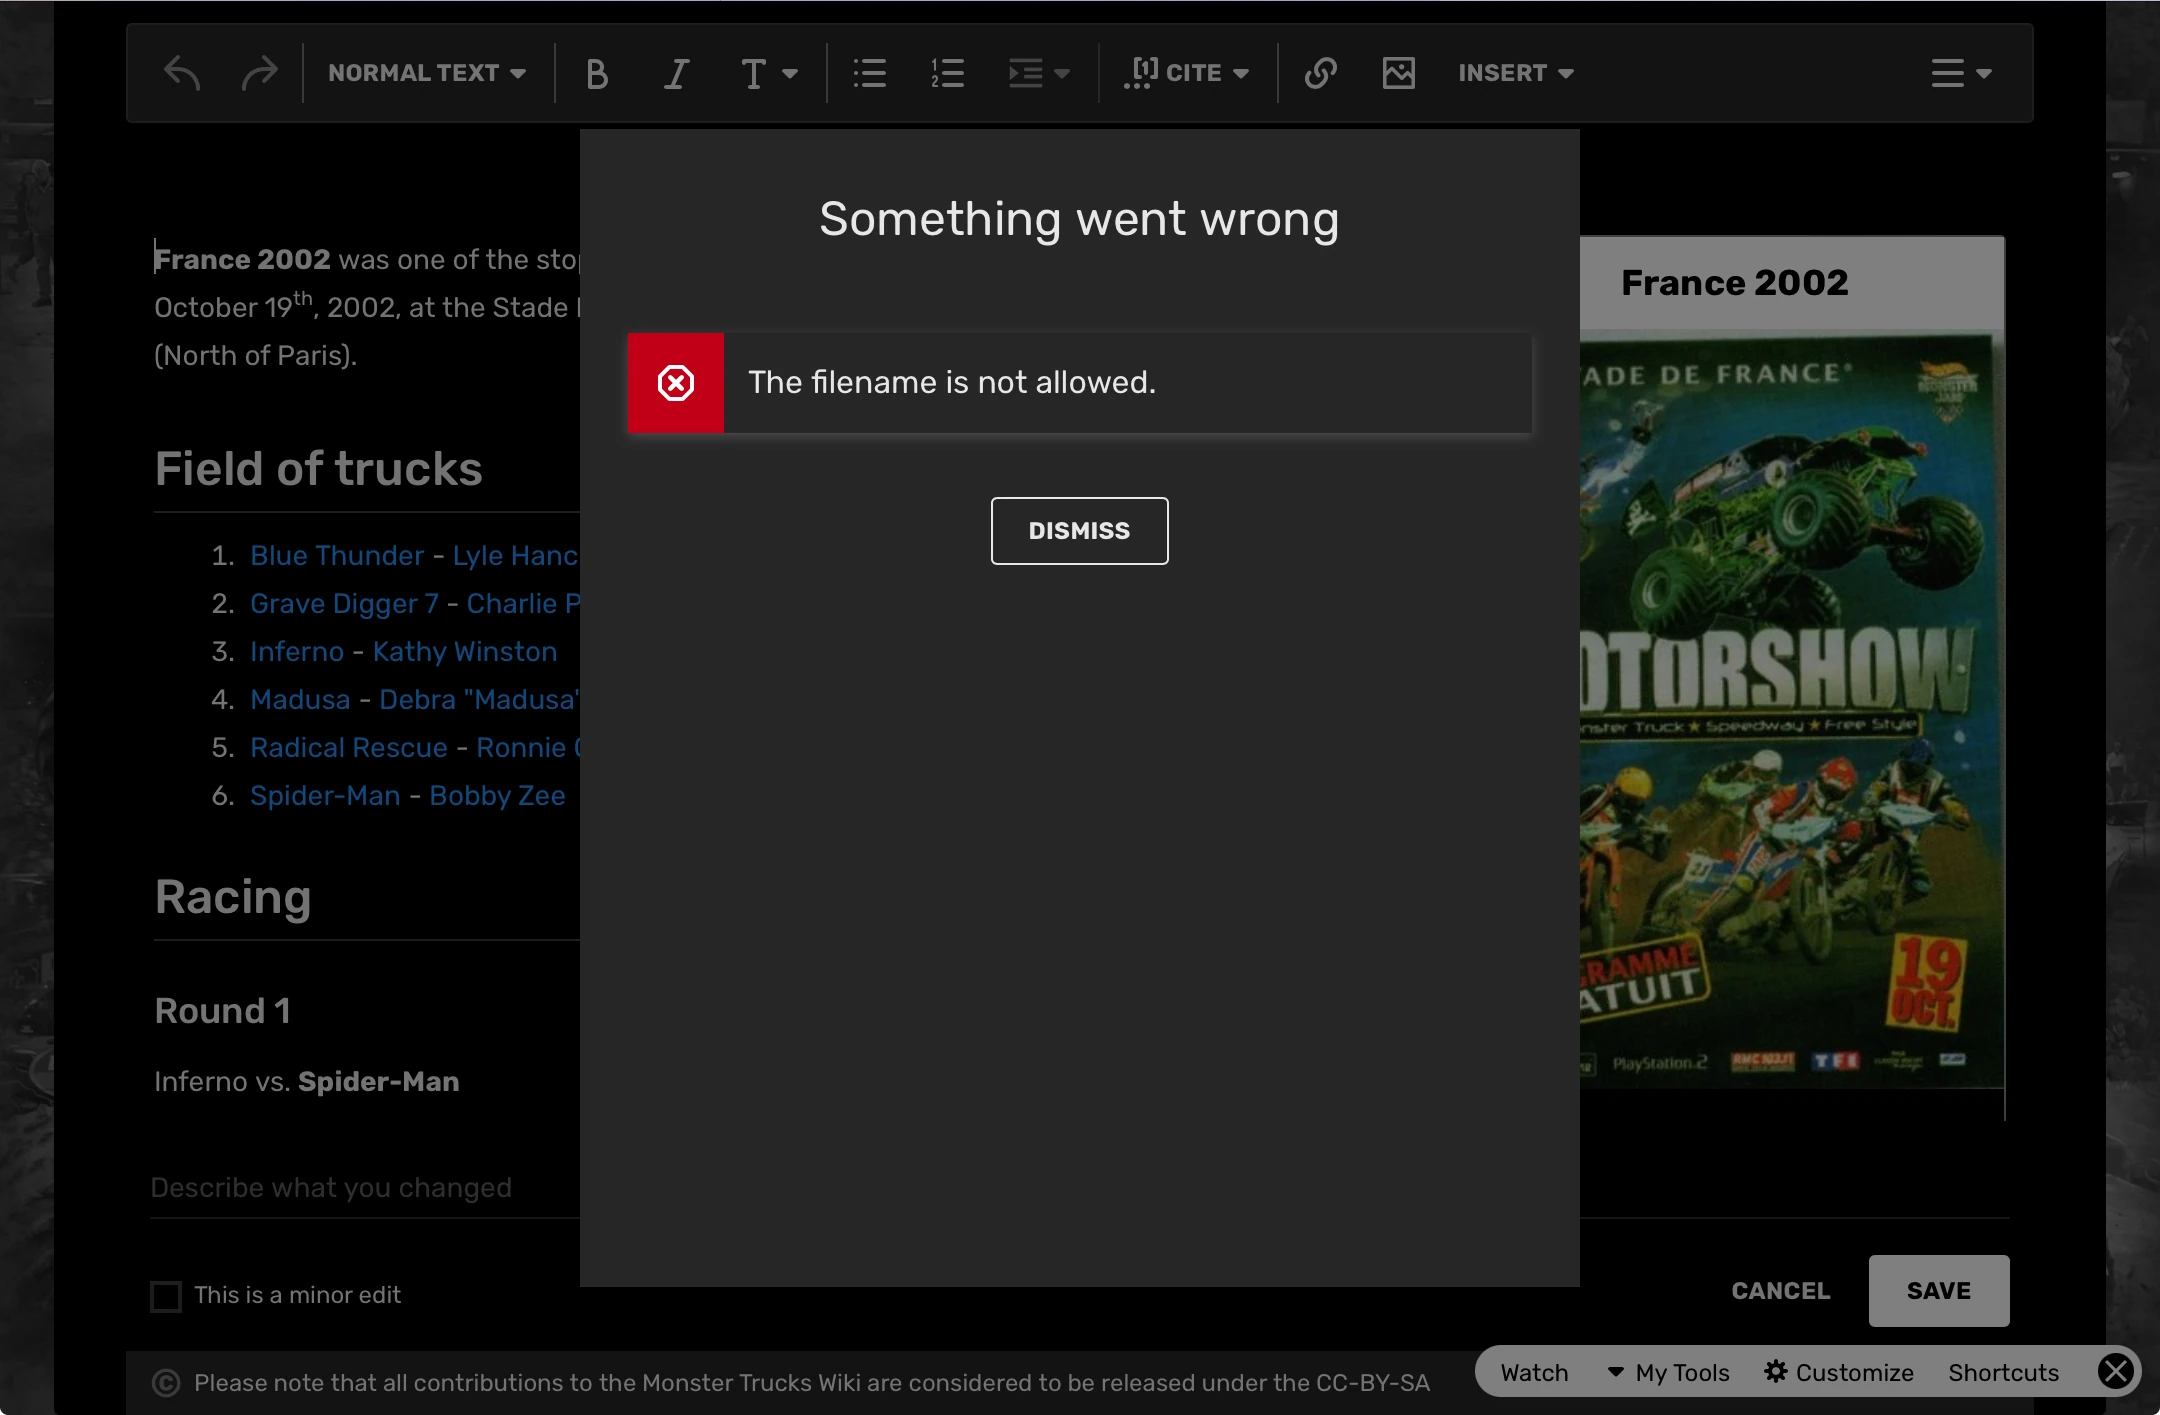Open the text style T dropdown
Screen dimensions: 2160x1415
point(768,73)
